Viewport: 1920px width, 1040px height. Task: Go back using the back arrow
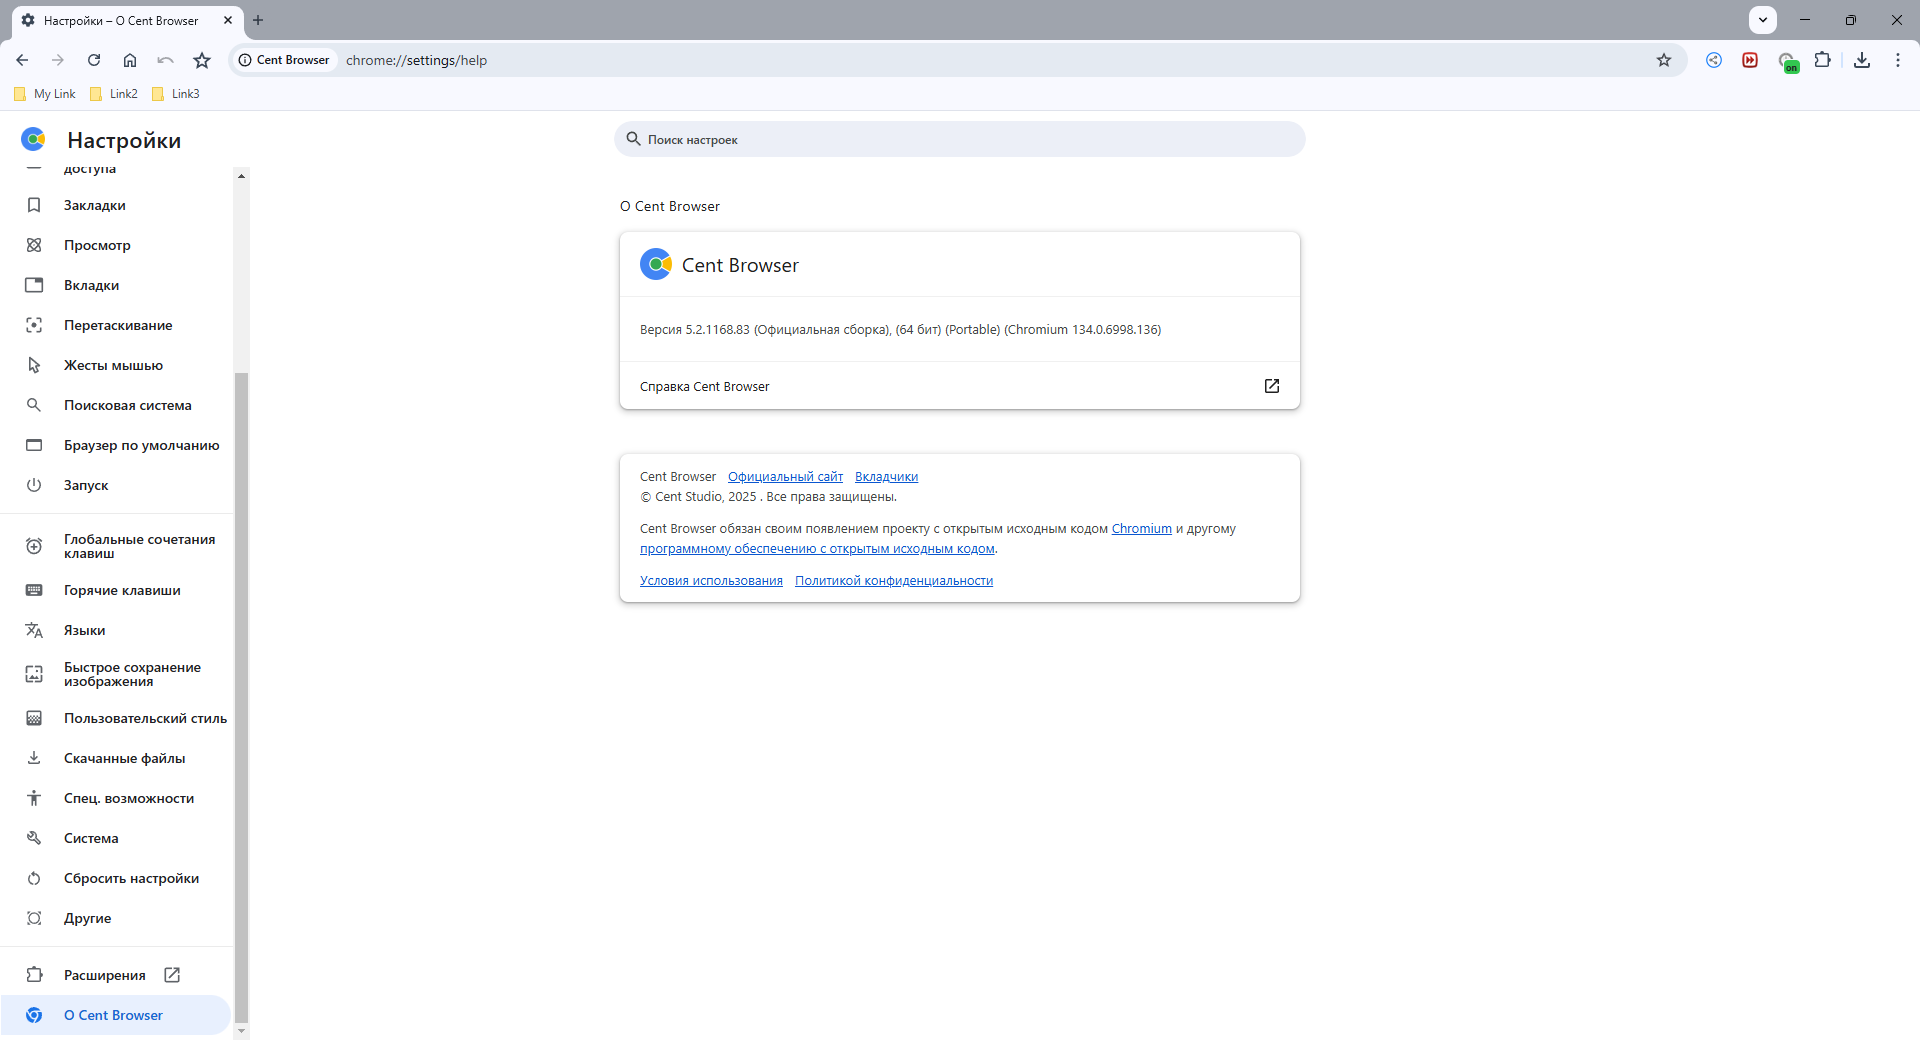22,60
